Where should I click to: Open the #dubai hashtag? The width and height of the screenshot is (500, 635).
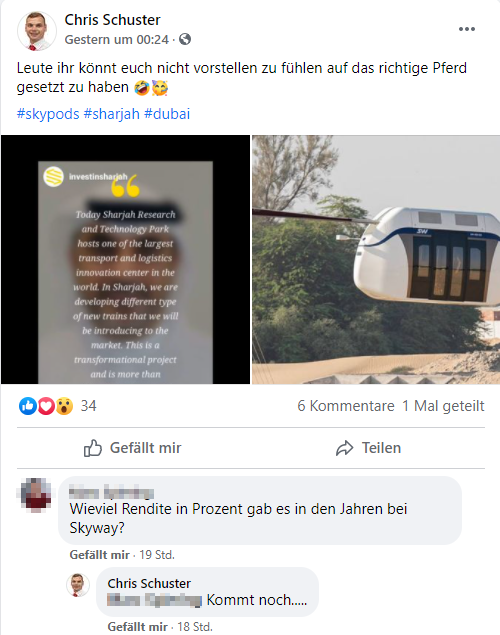[167, 114]
